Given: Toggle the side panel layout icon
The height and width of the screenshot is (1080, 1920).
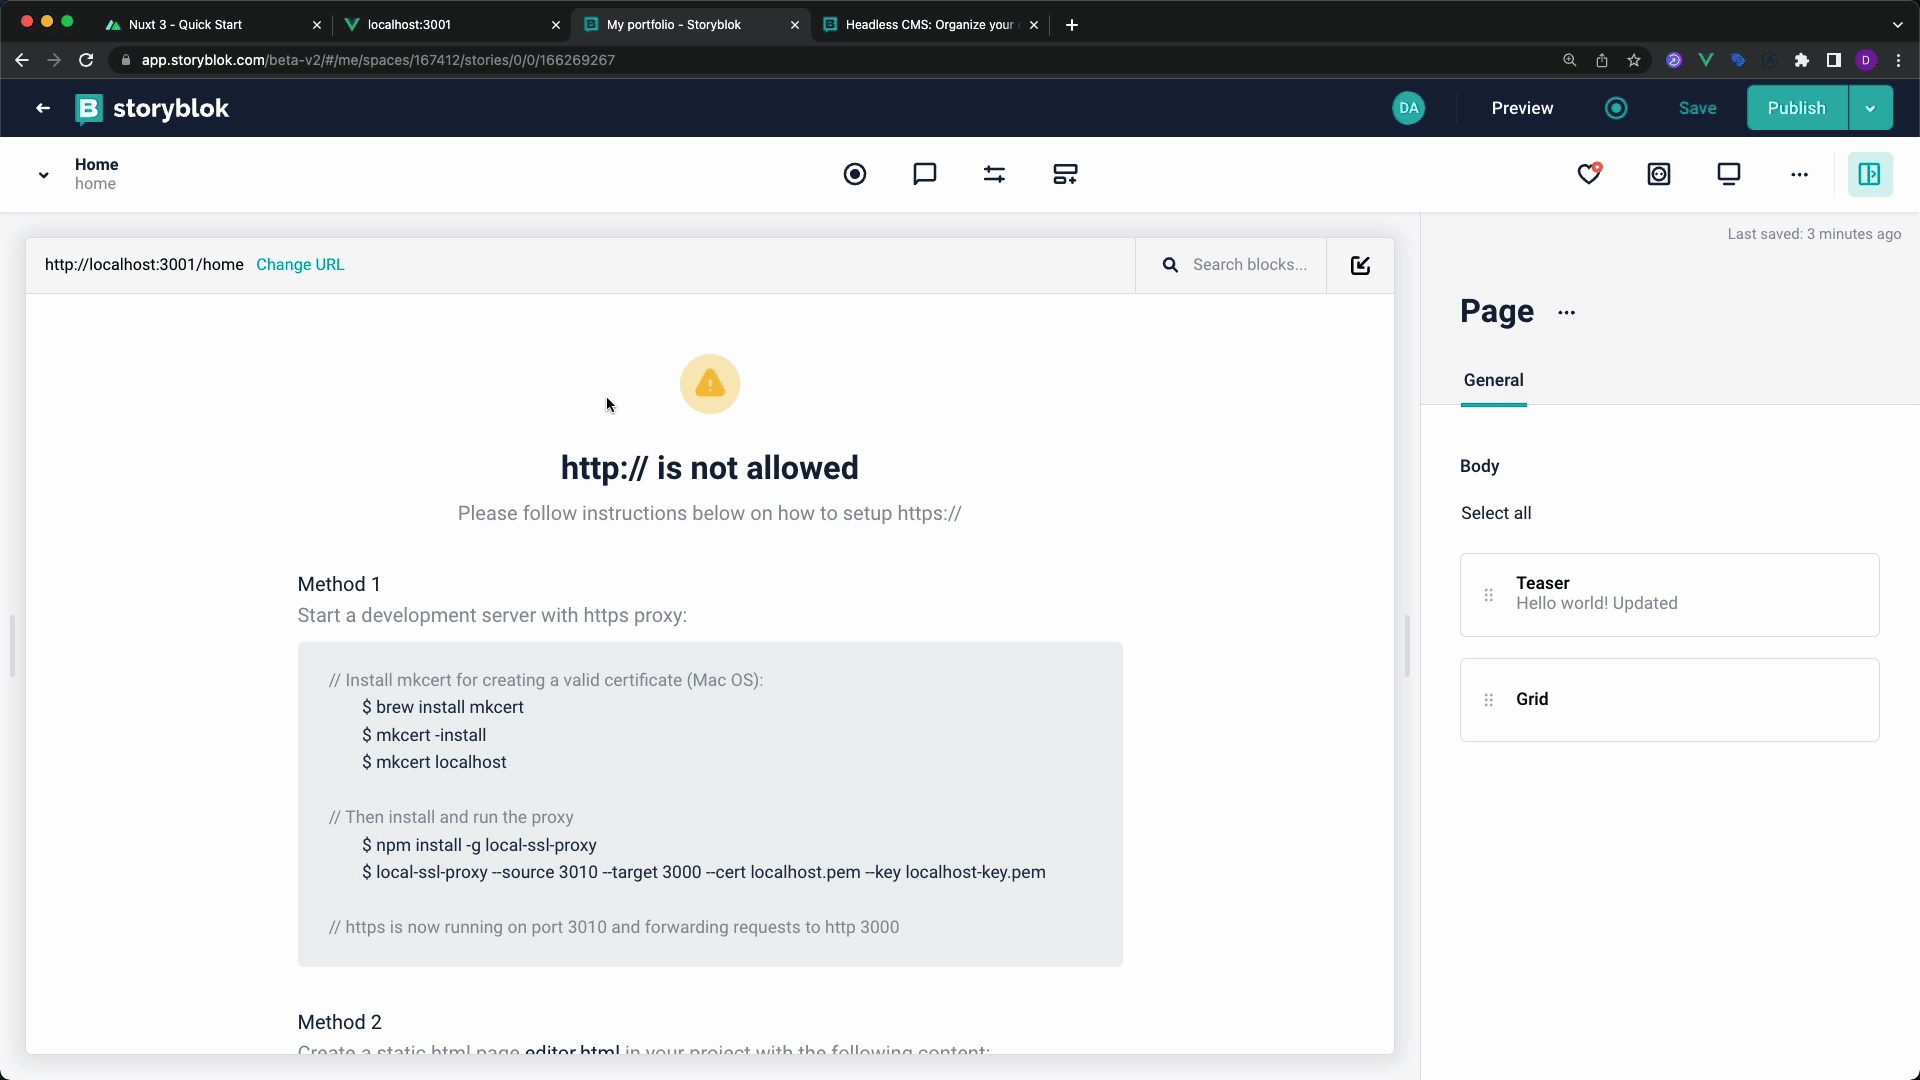Looking at the screenshot, I should point(1869,174).
